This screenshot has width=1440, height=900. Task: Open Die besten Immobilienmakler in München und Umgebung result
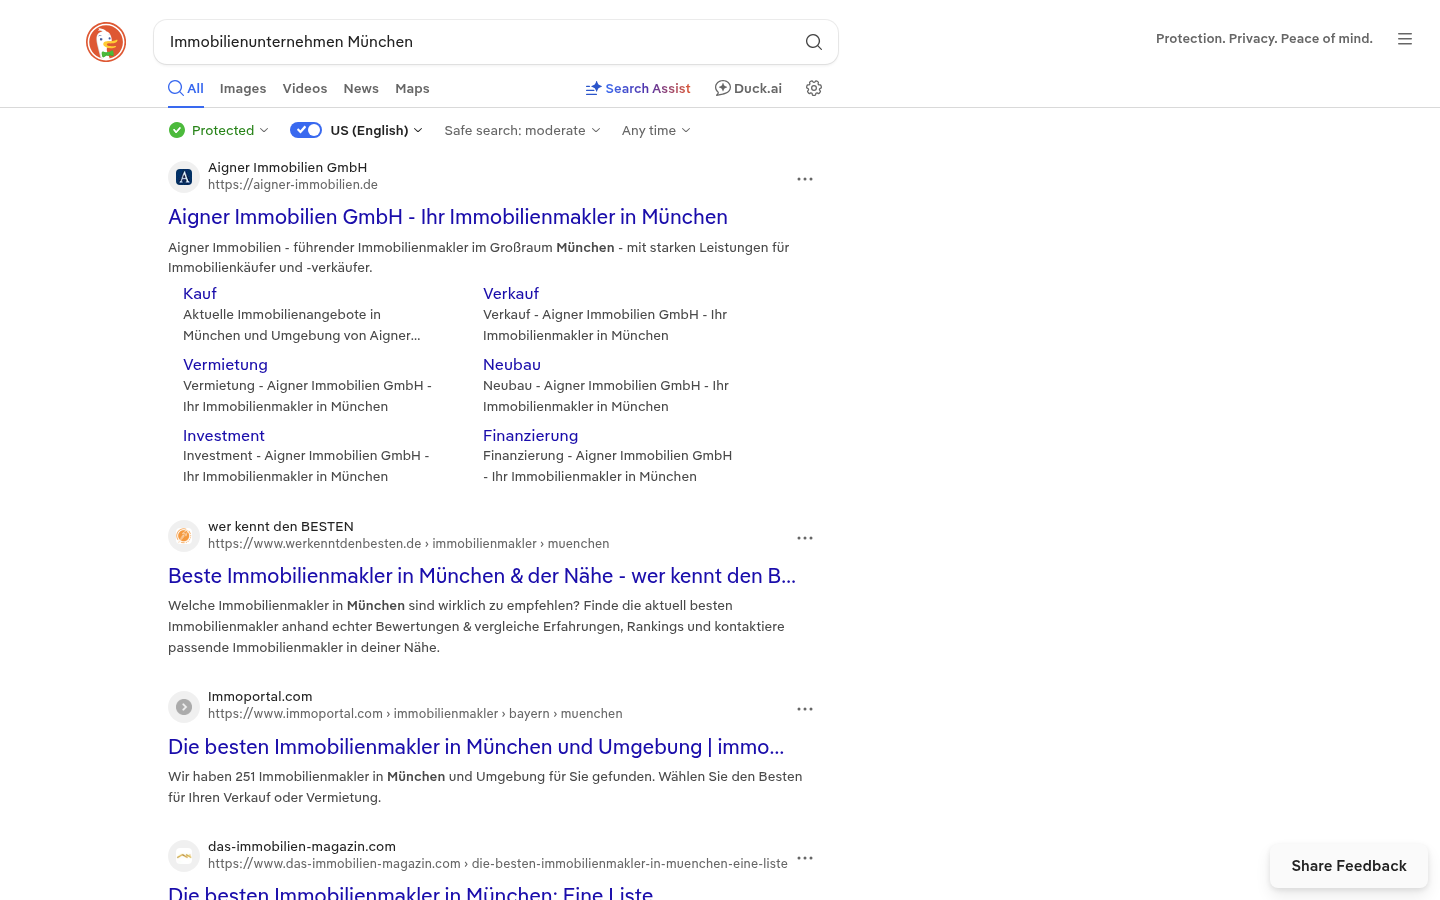[476, 747]
